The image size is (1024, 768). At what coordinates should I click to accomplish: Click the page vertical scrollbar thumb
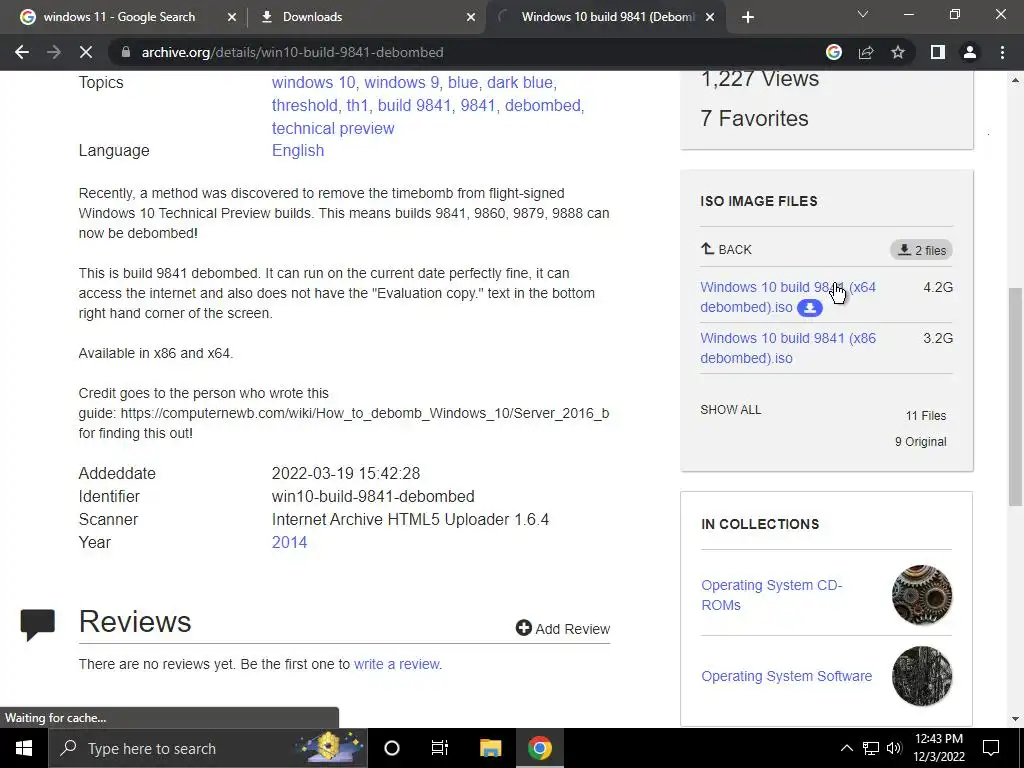point(1016,396)
